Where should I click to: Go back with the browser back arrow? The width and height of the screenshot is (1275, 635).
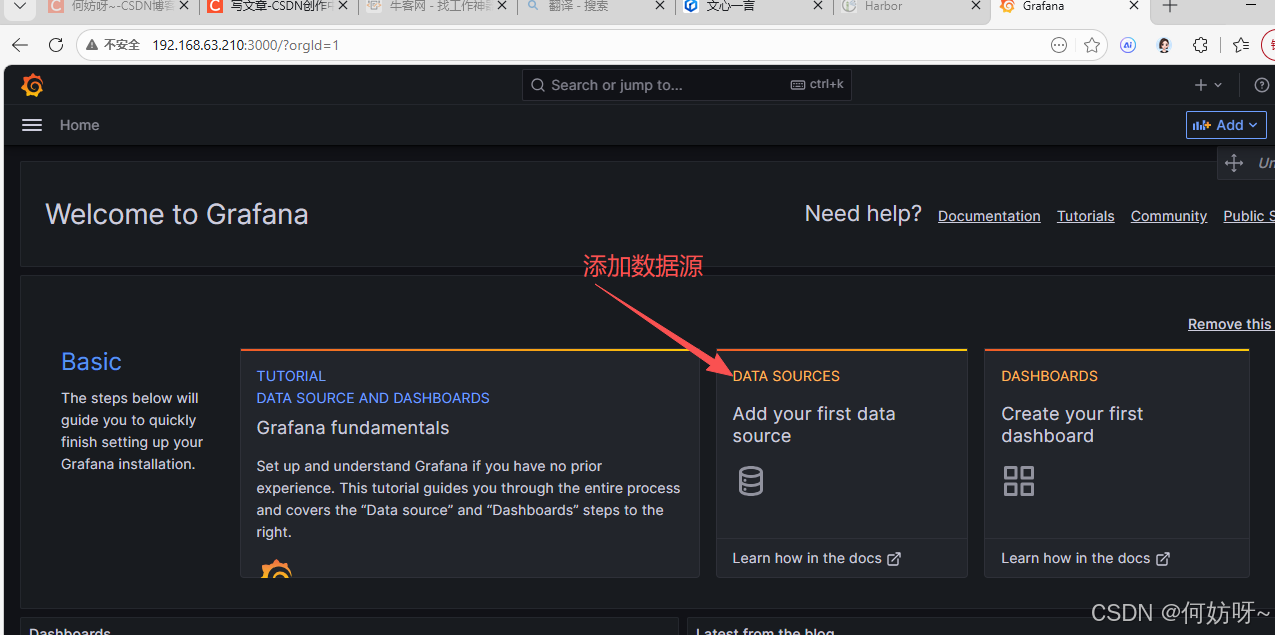tap(20, 45)
